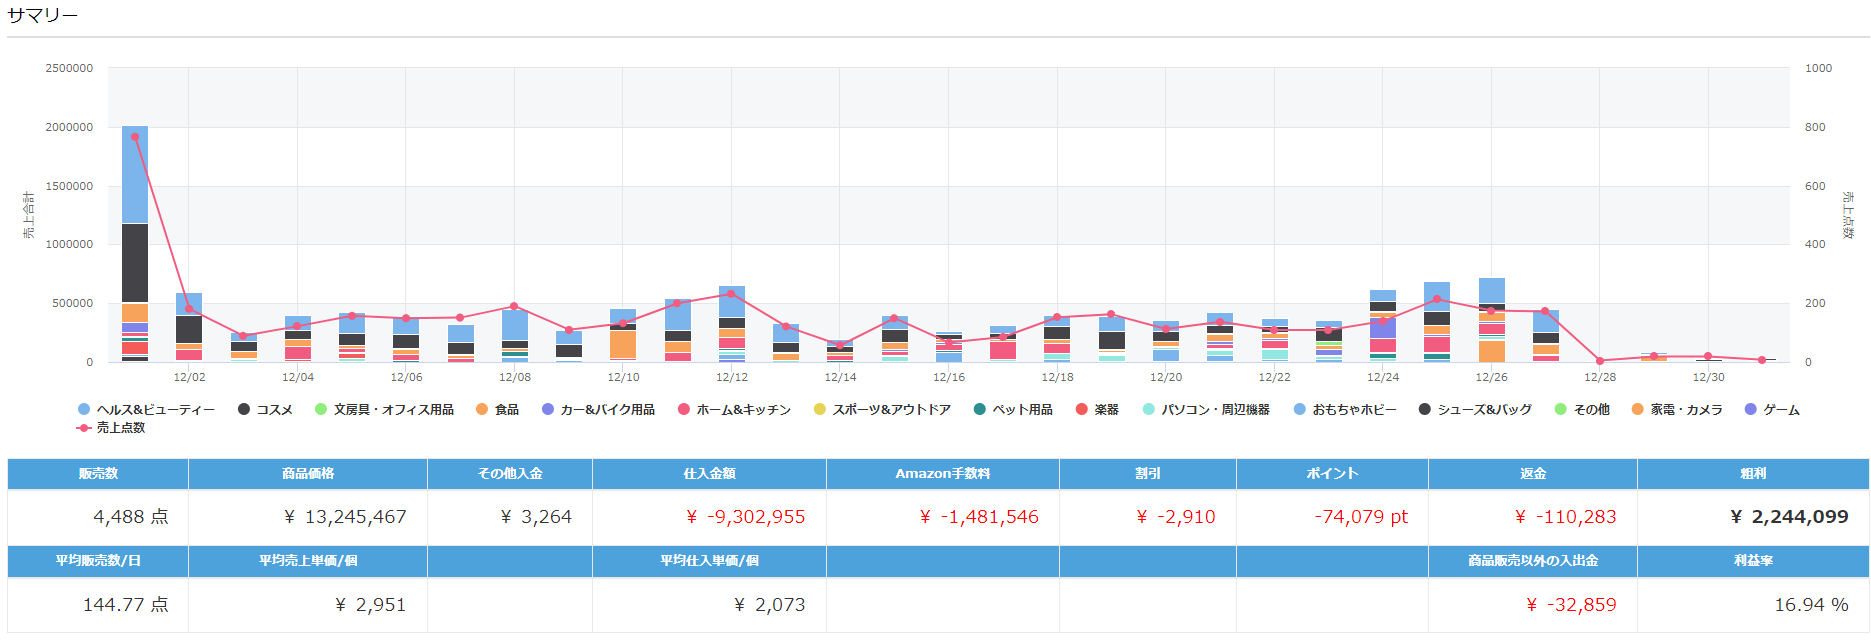The image size is (1871, 641).
Task: Toggle the 家電・カメラ legend entry
Action: [1677, 410]
